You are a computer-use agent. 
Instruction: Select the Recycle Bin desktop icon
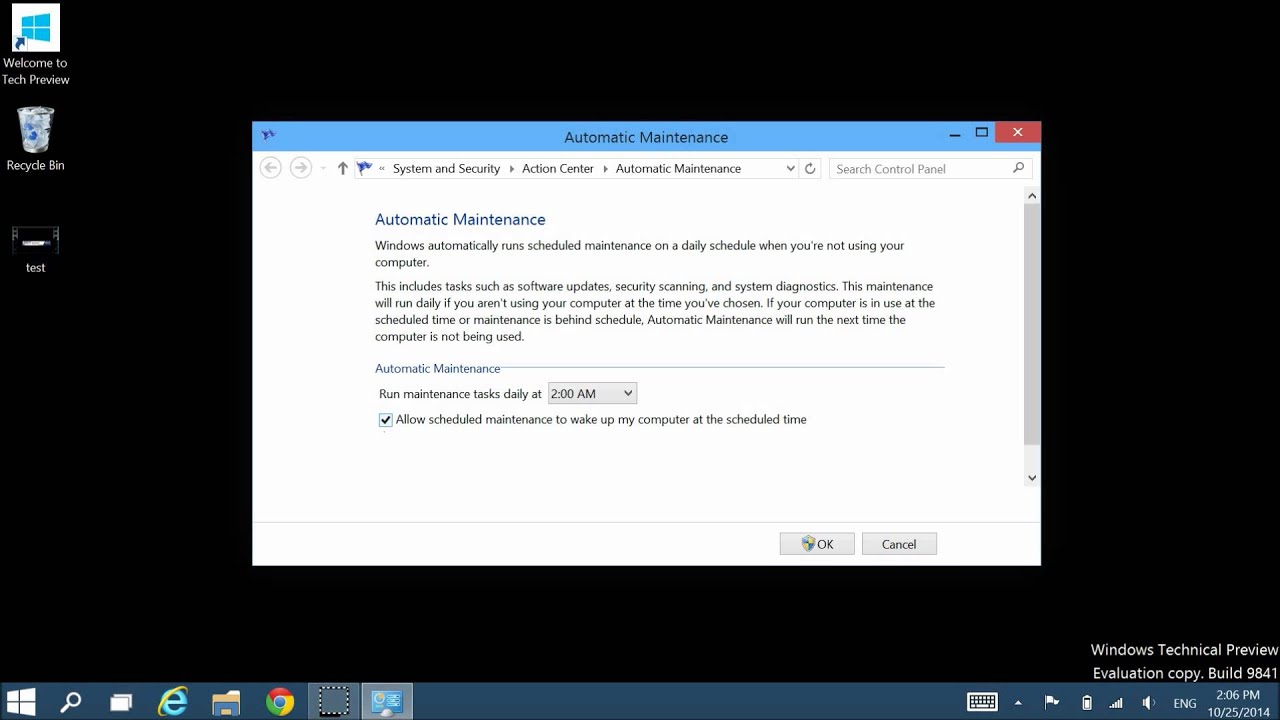pos(35,140)
